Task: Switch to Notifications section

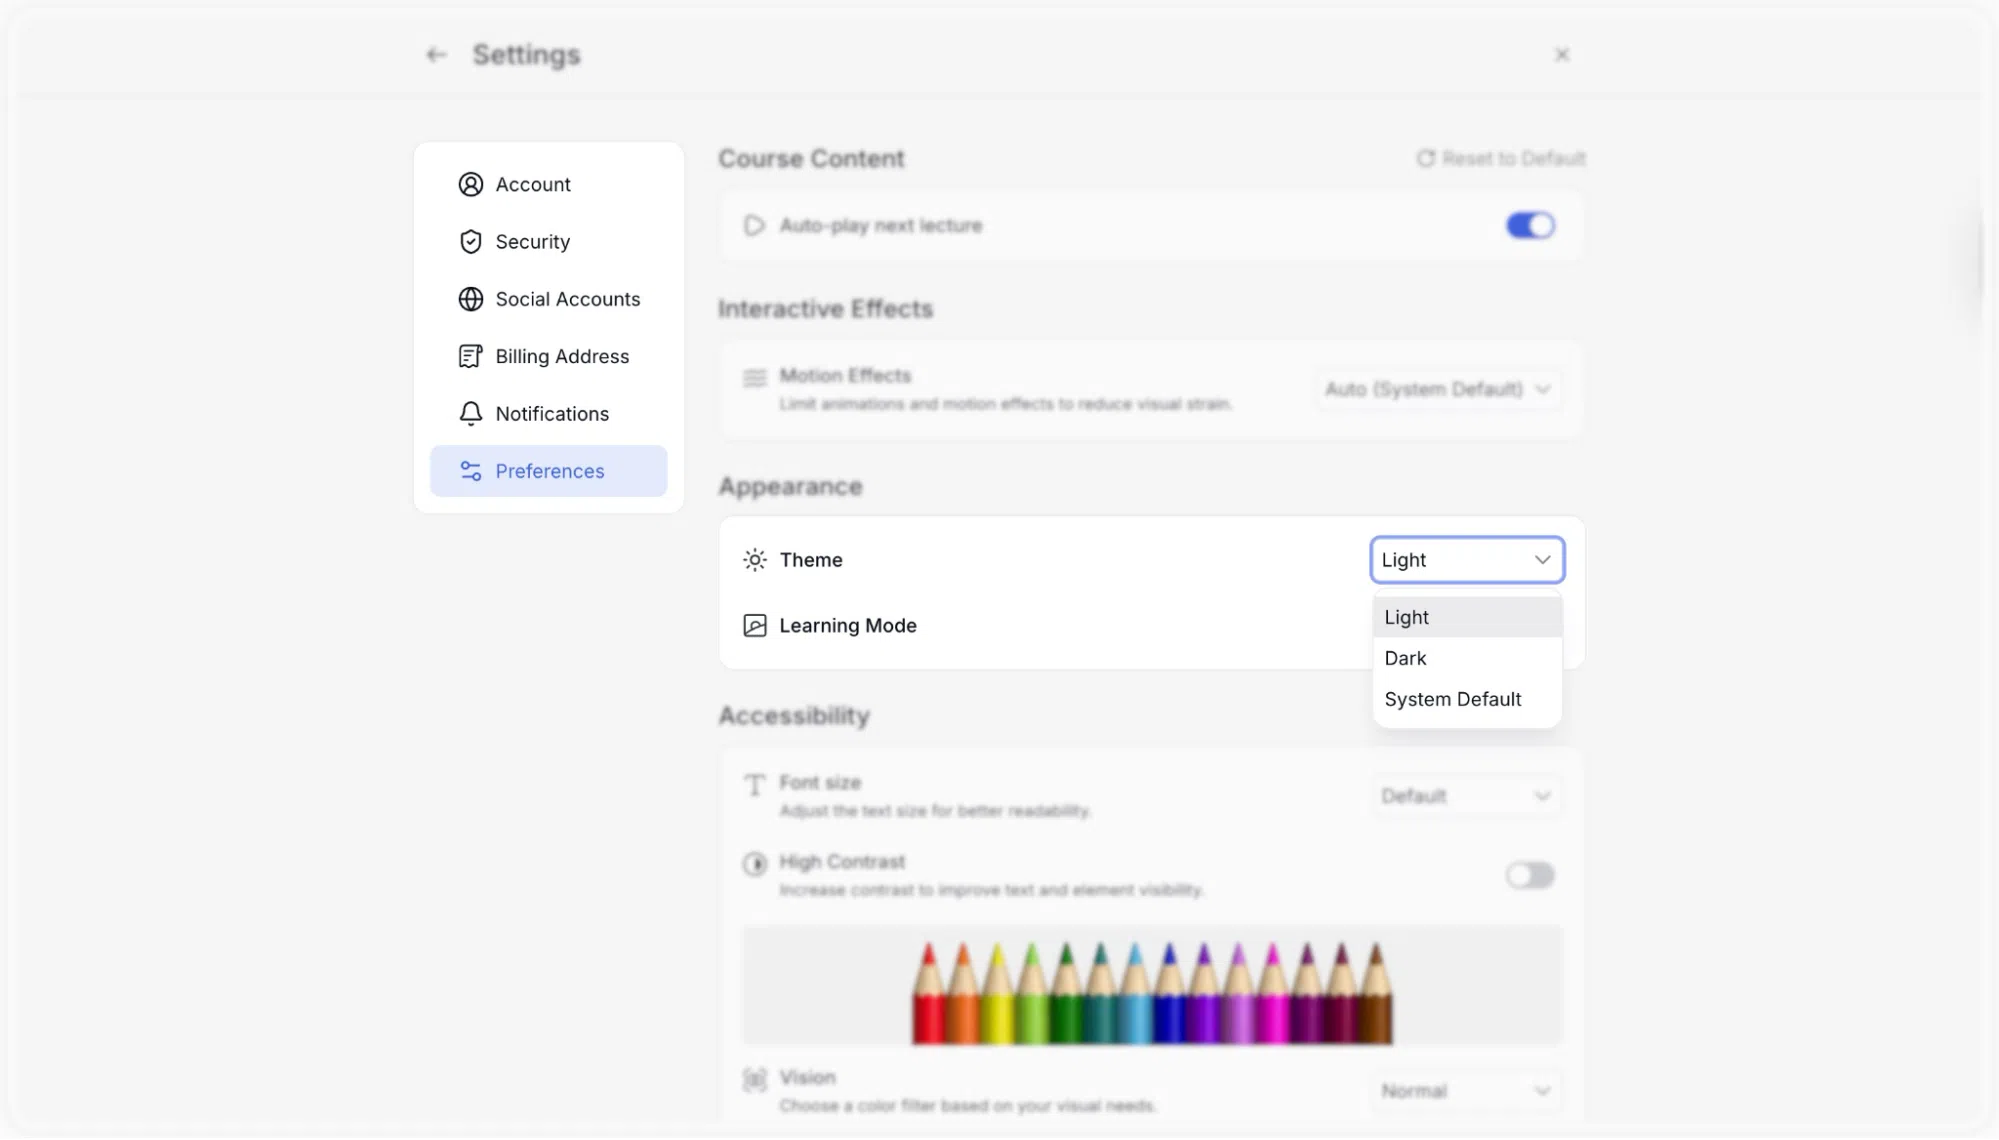Action: (x=548, y=414)
